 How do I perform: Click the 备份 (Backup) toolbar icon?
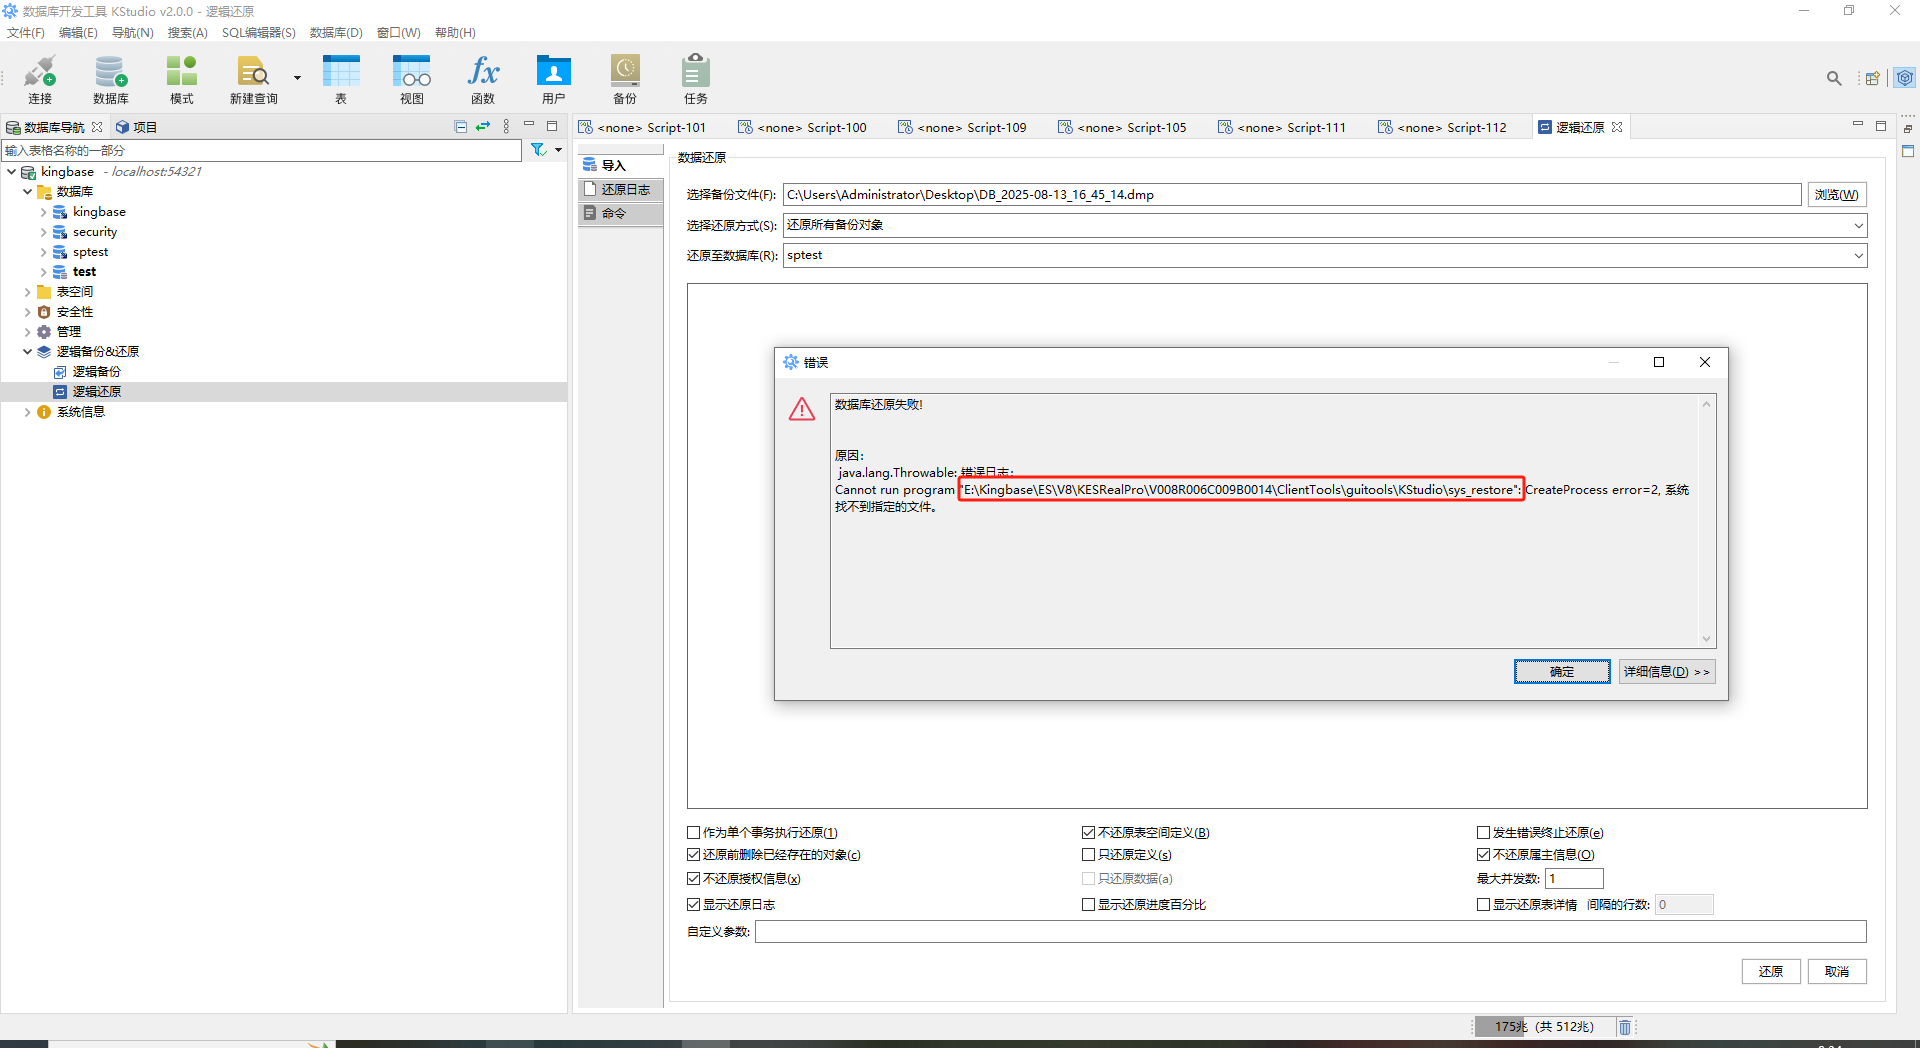pyautogui.click(x=625, y=79)
